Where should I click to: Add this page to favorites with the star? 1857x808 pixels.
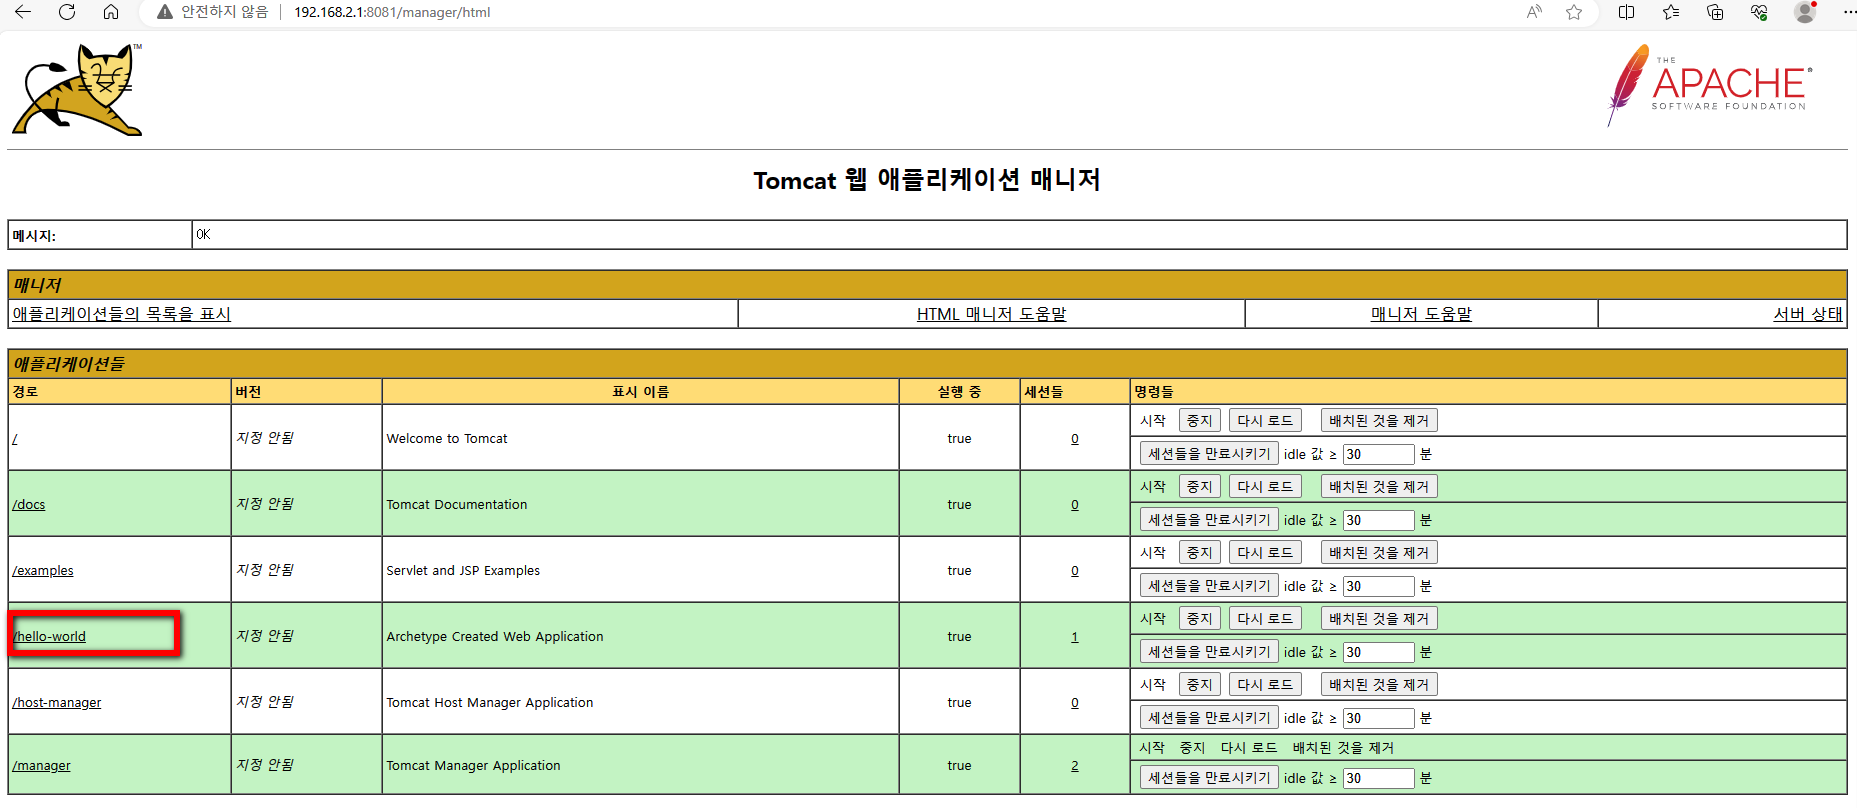click(1574, 12)
